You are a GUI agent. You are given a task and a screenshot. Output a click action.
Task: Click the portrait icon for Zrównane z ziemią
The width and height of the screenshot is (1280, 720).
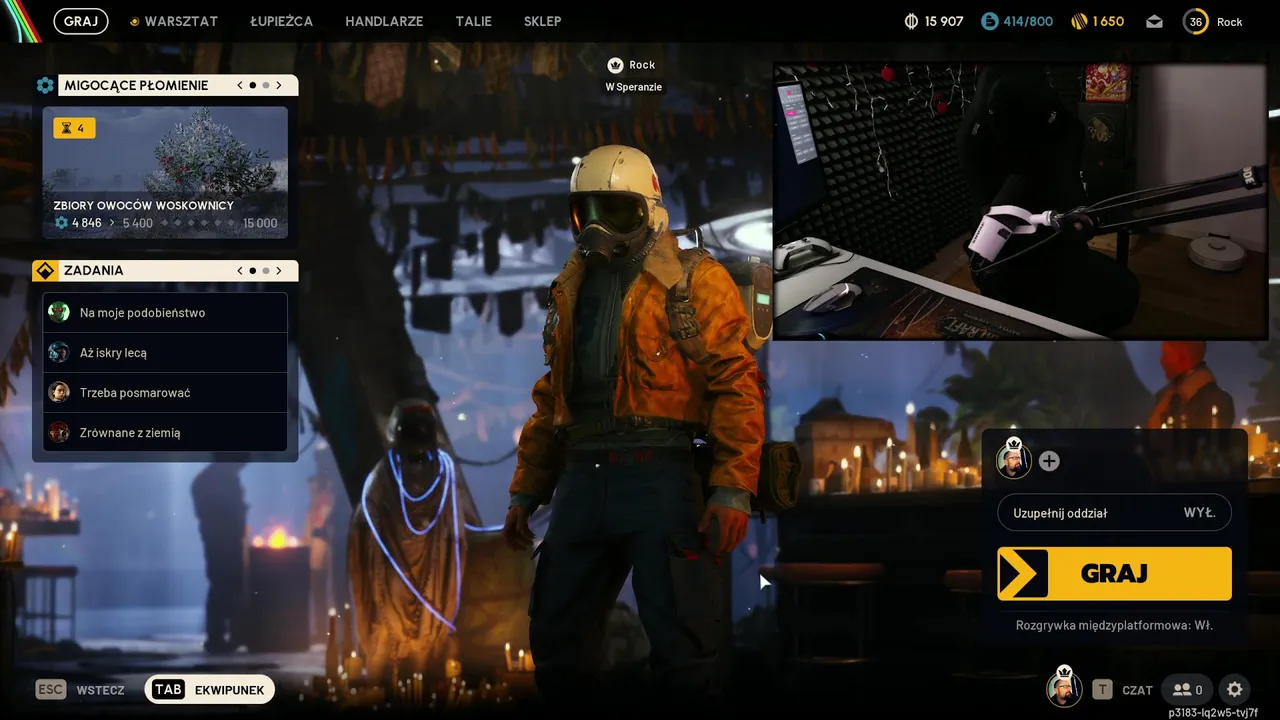59,432
